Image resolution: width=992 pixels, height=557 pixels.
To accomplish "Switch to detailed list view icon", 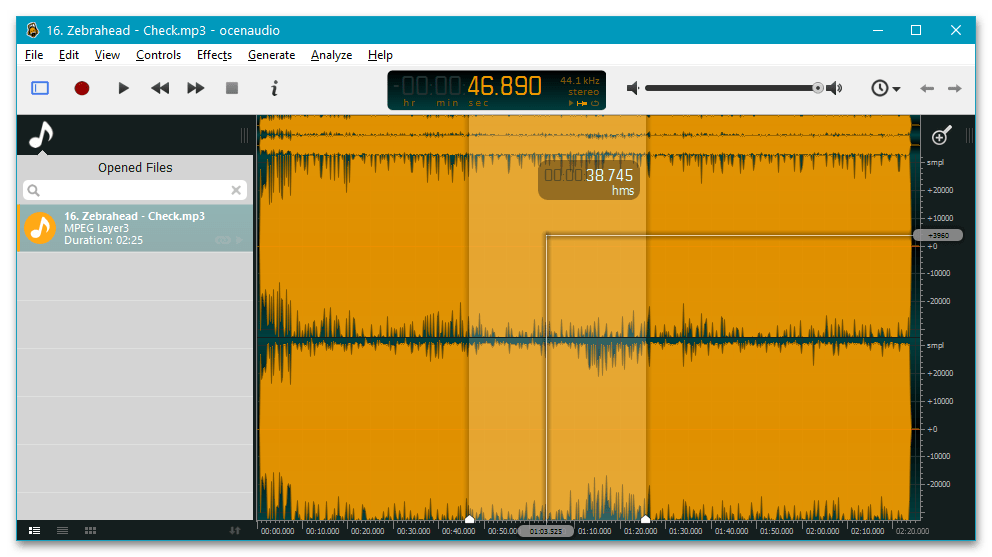I will click(35, 530).
